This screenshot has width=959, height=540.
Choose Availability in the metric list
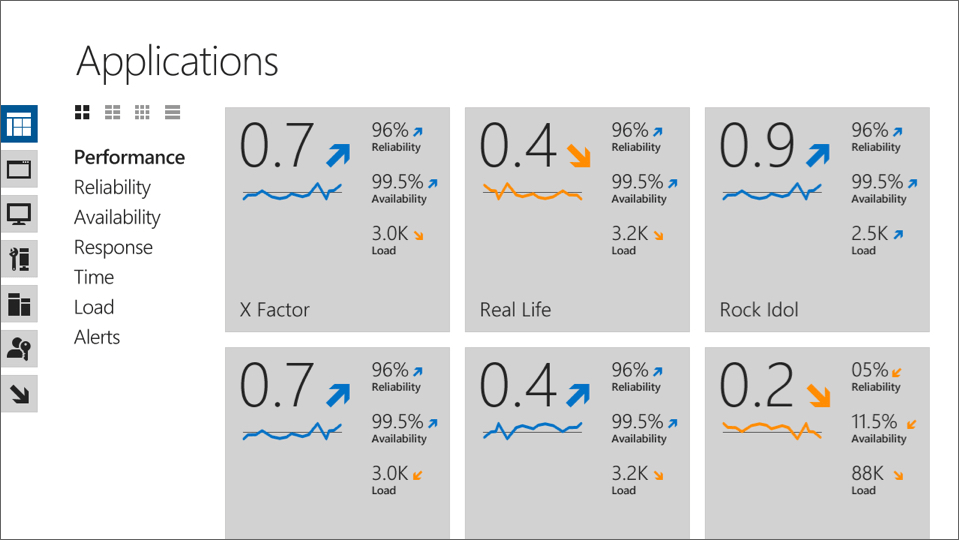click(117, 217)
